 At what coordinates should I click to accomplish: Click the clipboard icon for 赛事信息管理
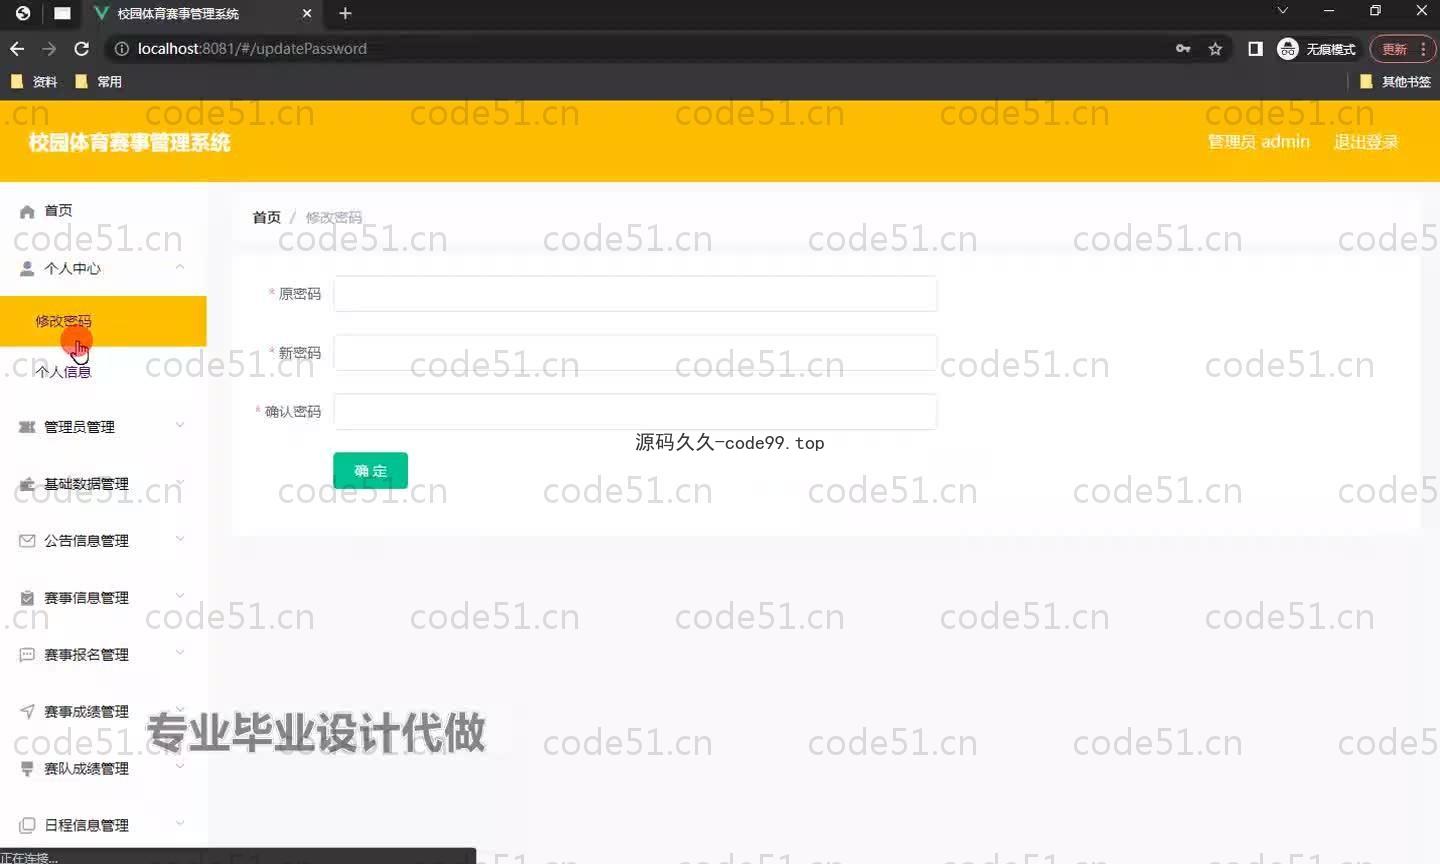coord(27,598)
